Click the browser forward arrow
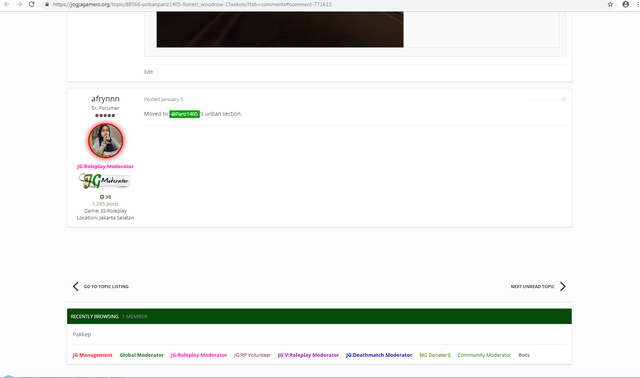The height and width of the screenshot is (378, 640). (x=19, y=4)
